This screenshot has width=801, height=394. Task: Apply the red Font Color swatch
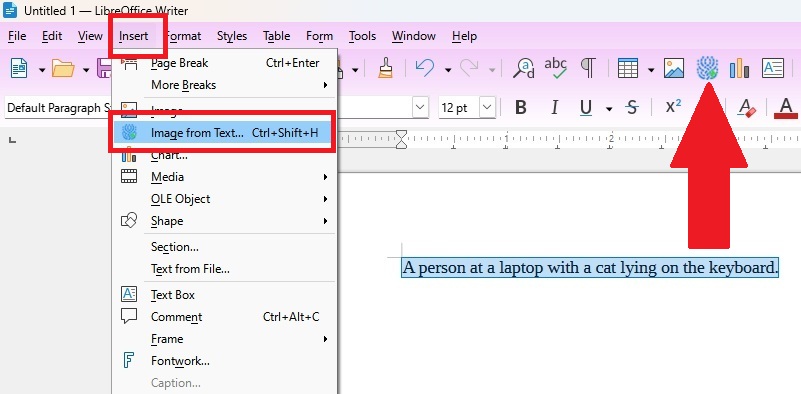click(786, 108)
